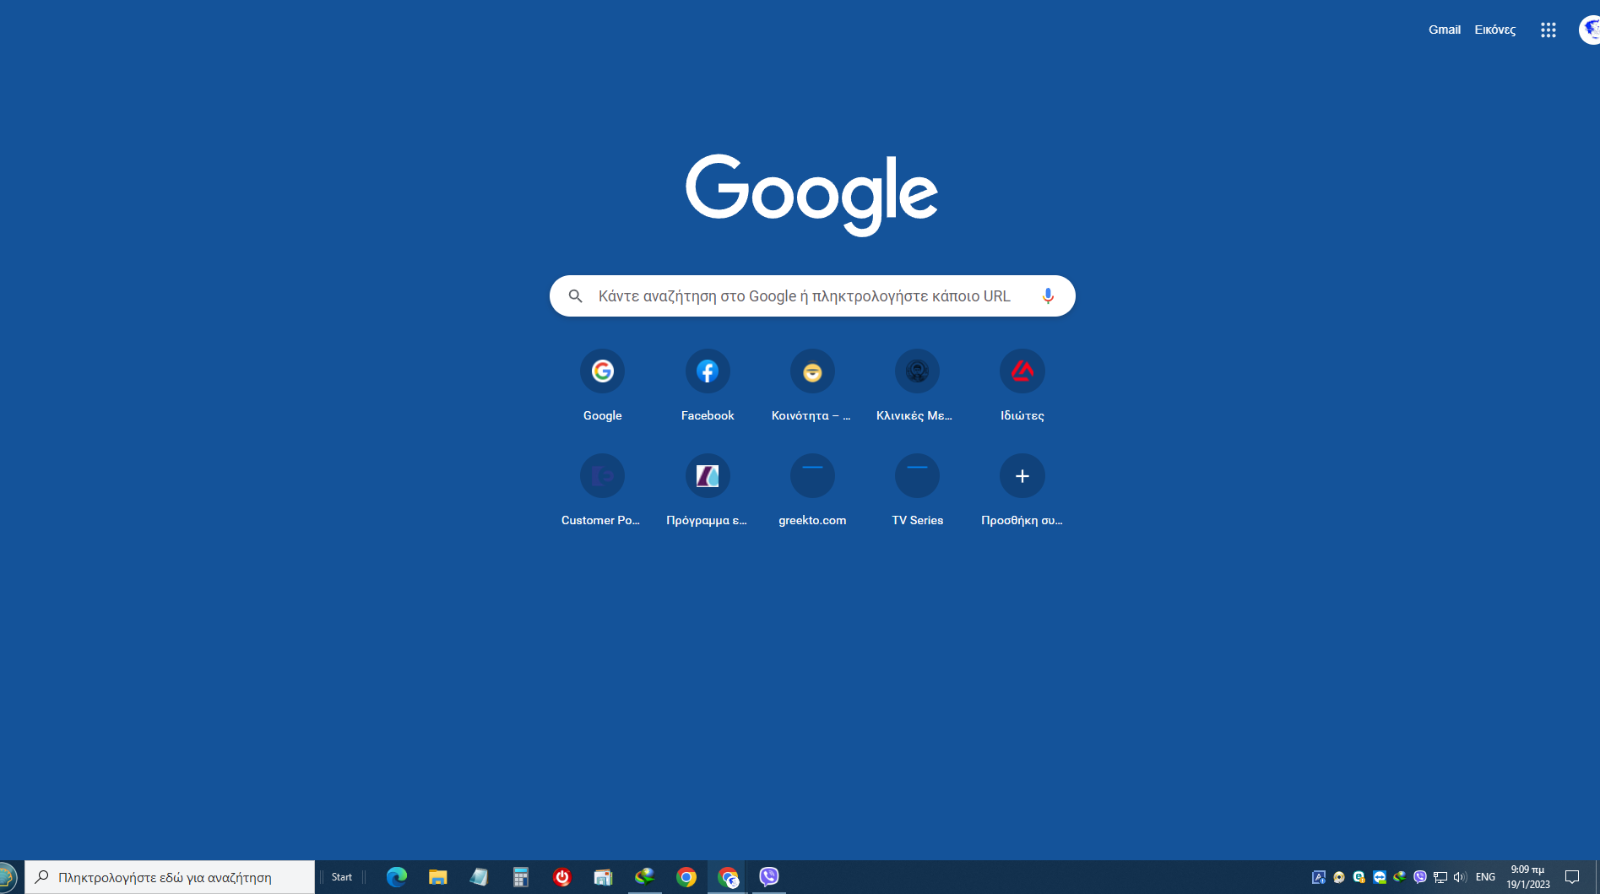Viewport: 1600px width, 894px height.
Task: Open the notification center icon
Action: click(1572, 877)
